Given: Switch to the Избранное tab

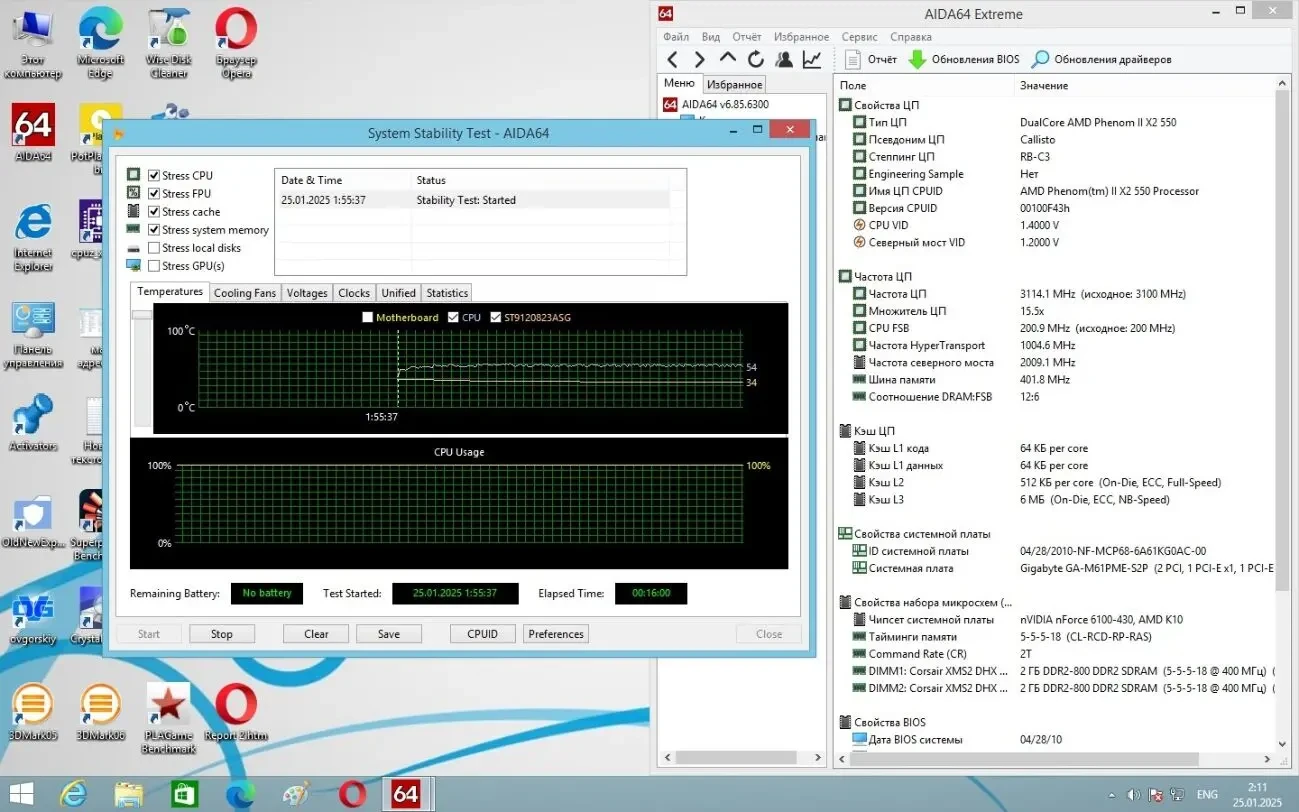Looking at the screenshot, I should coord(735,84).
